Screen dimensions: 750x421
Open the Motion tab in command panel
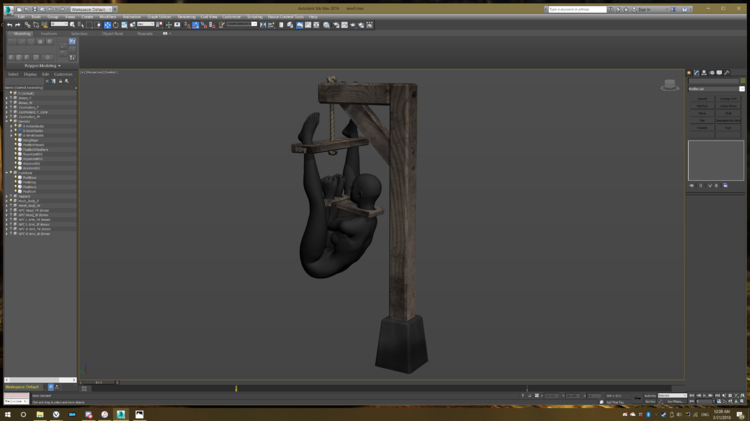point(712,73)
